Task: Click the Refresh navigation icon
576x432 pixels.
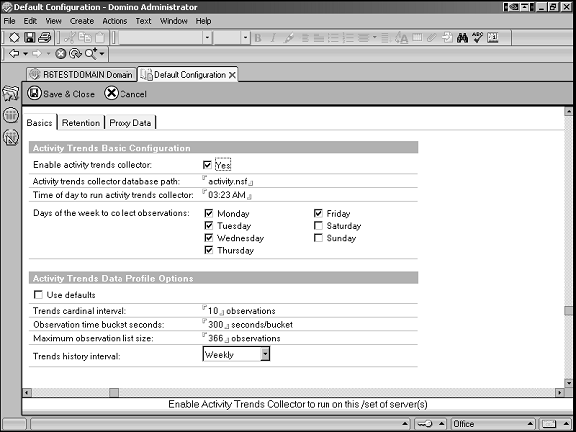Action: (x=75, y=54)
